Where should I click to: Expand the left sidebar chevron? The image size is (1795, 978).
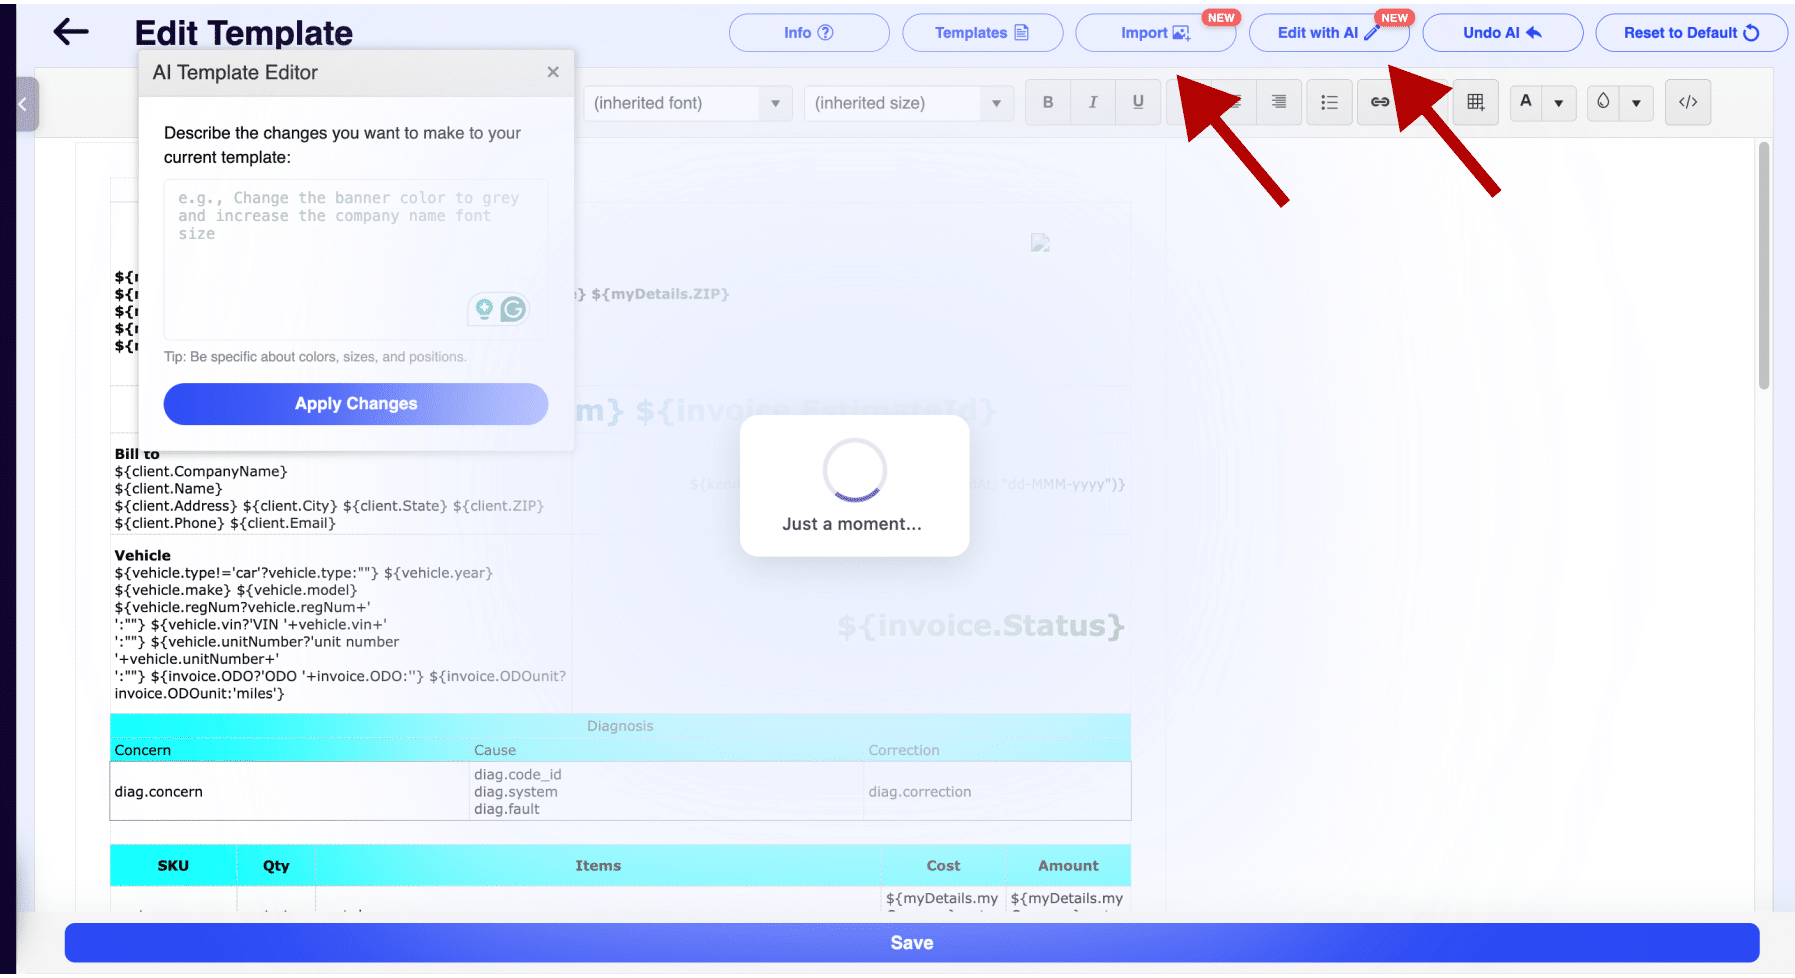pyautogui.click(x=25, y=104)
